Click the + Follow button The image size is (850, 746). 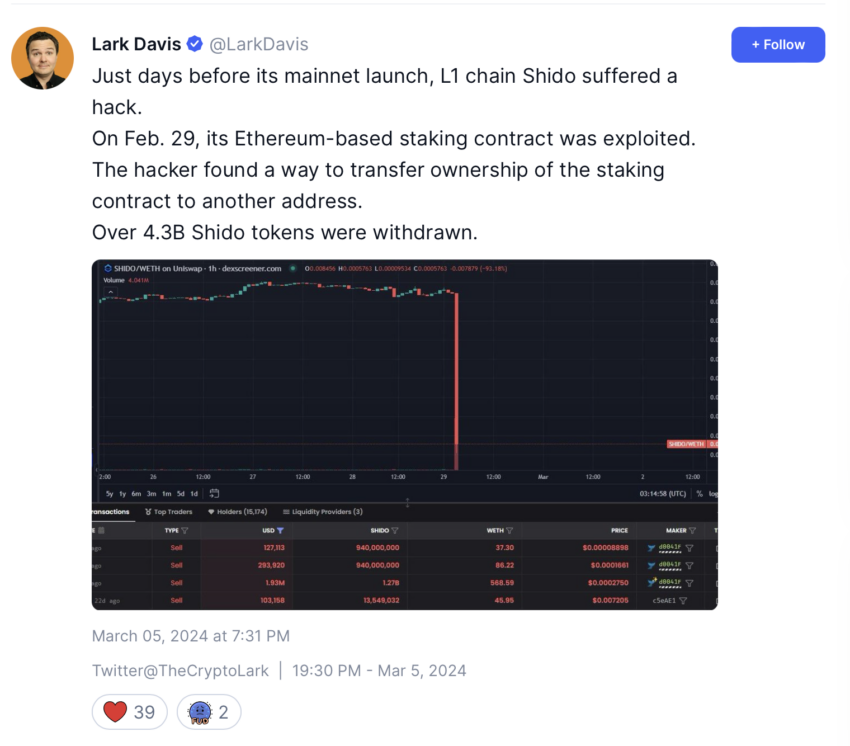tap(777, 44)
